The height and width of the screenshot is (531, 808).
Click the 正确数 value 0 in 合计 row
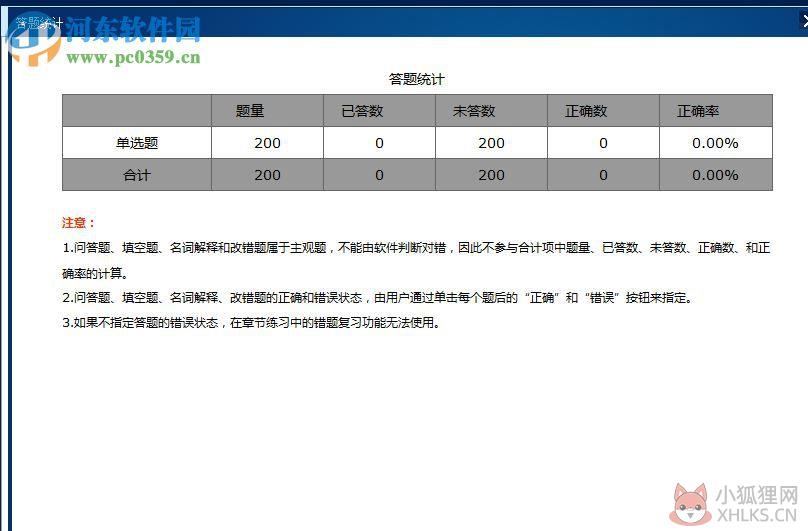pyautogui.click(x=603, y=175)
